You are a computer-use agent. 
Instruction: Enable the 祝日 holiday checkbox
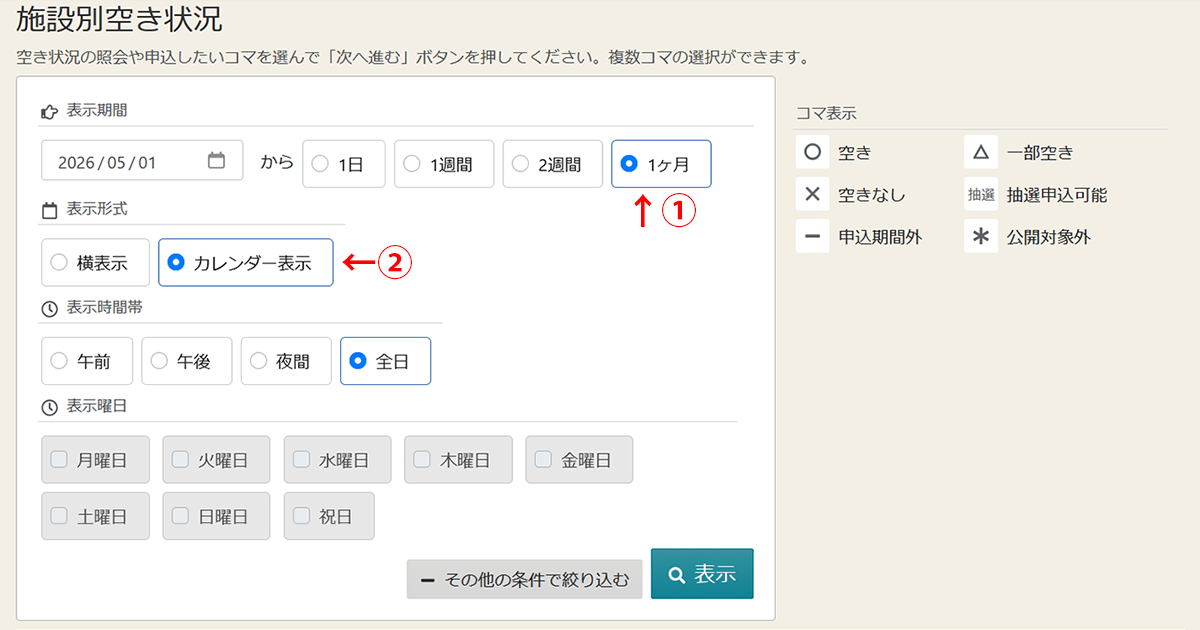point(302,516)
